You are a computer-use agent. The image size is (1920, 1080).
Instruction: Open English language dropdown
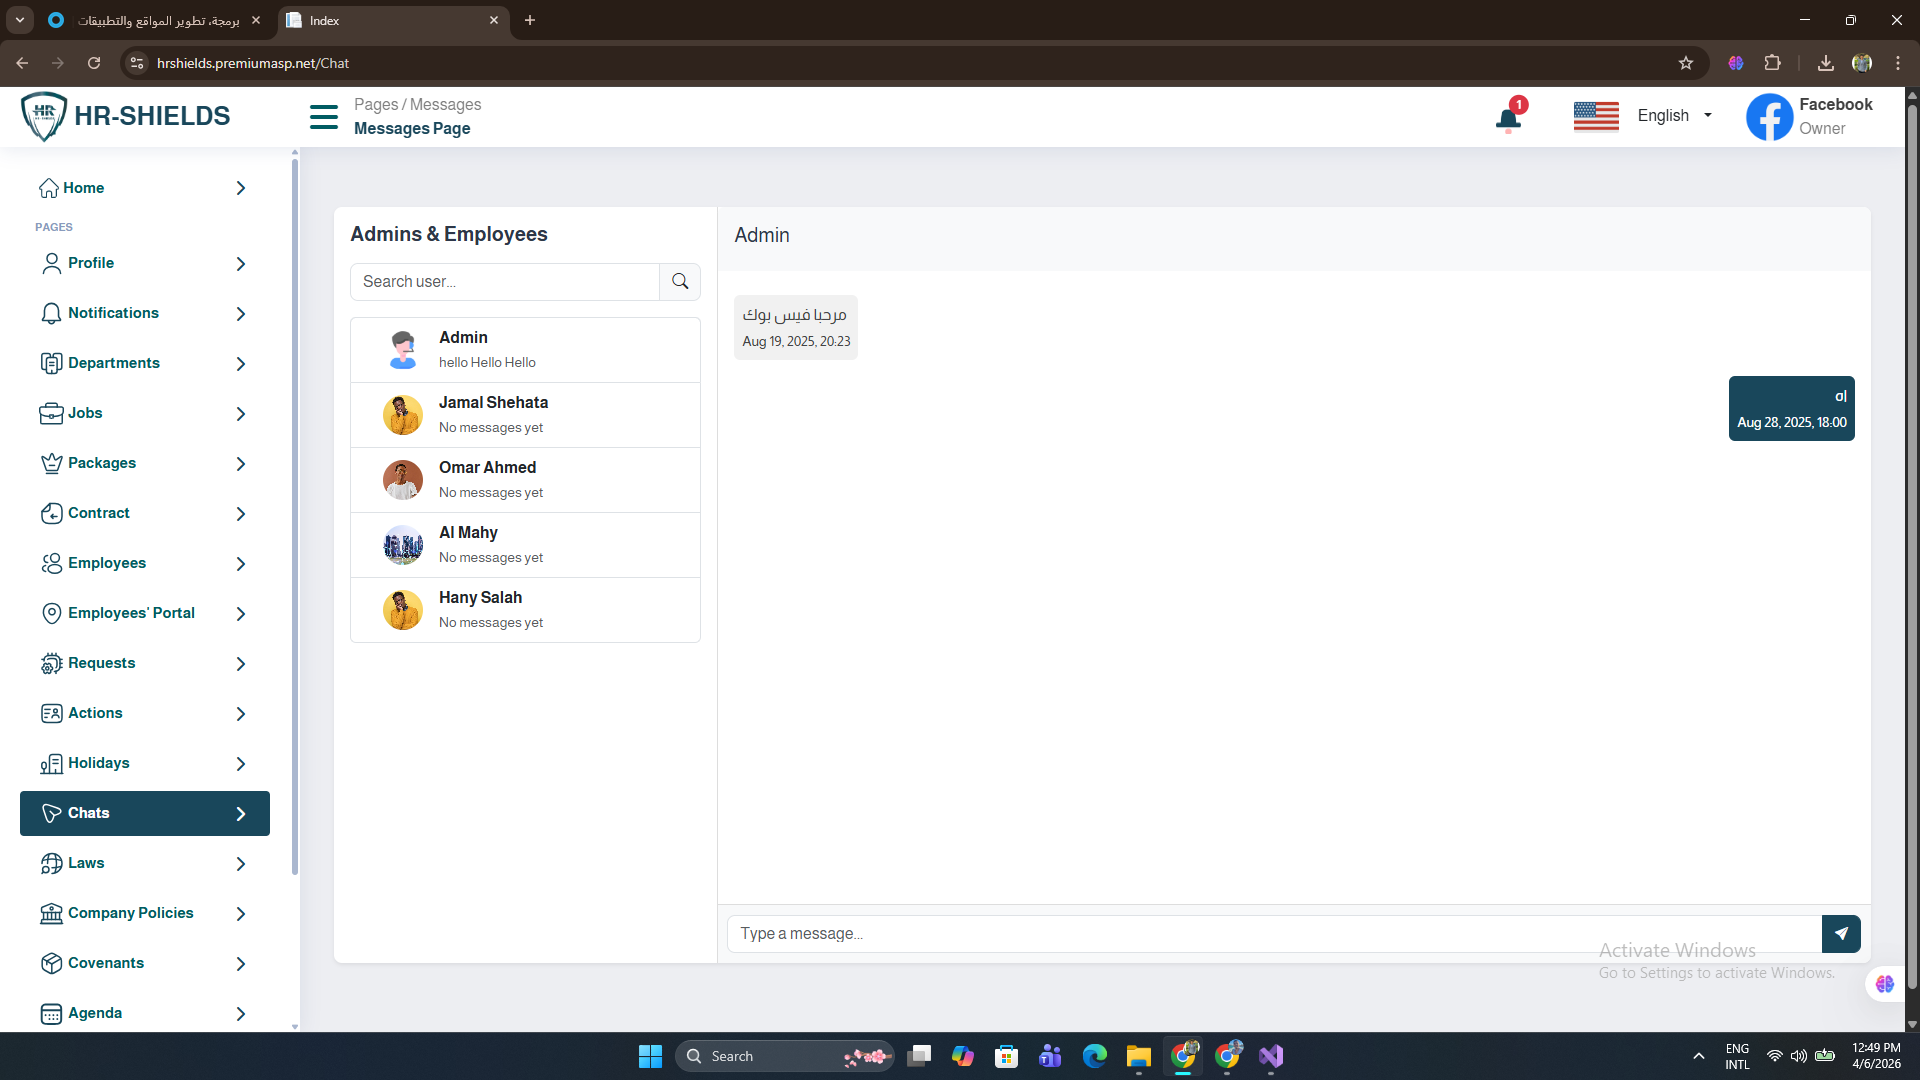pyautogui.click(x=1674, y=116)
